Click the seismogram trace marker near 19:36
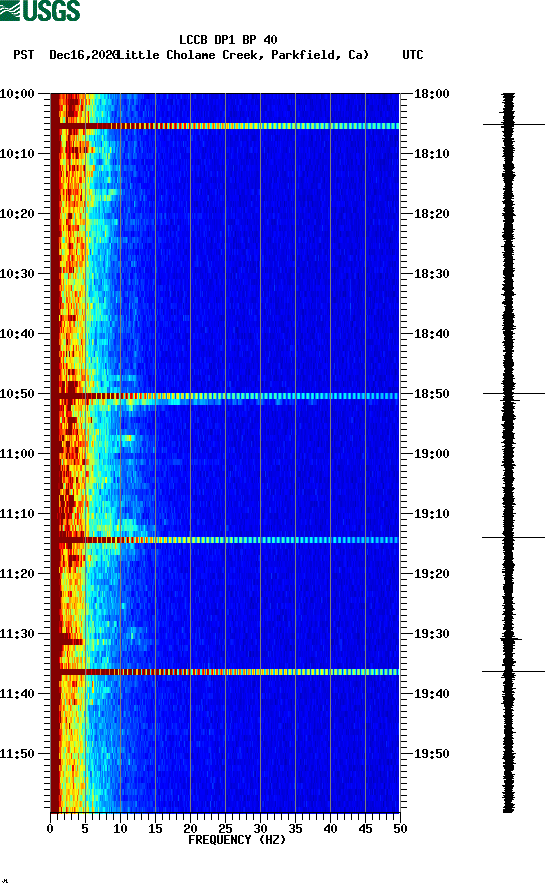This screenshot has height=892, width=552. point(513,671)
